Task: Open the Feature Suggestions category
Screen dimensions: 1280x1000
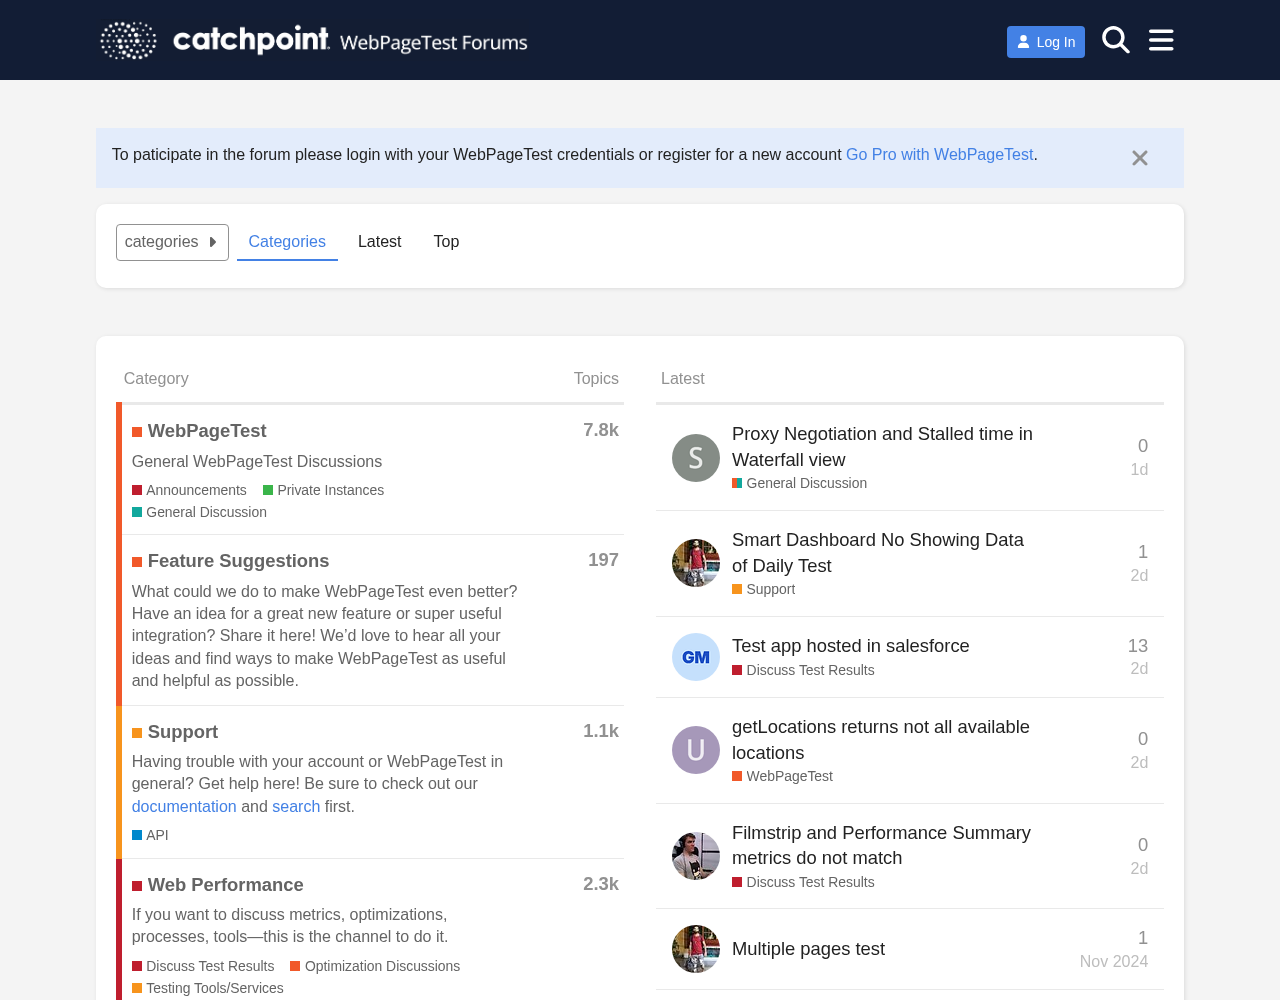Action: (x=238, y=561)
